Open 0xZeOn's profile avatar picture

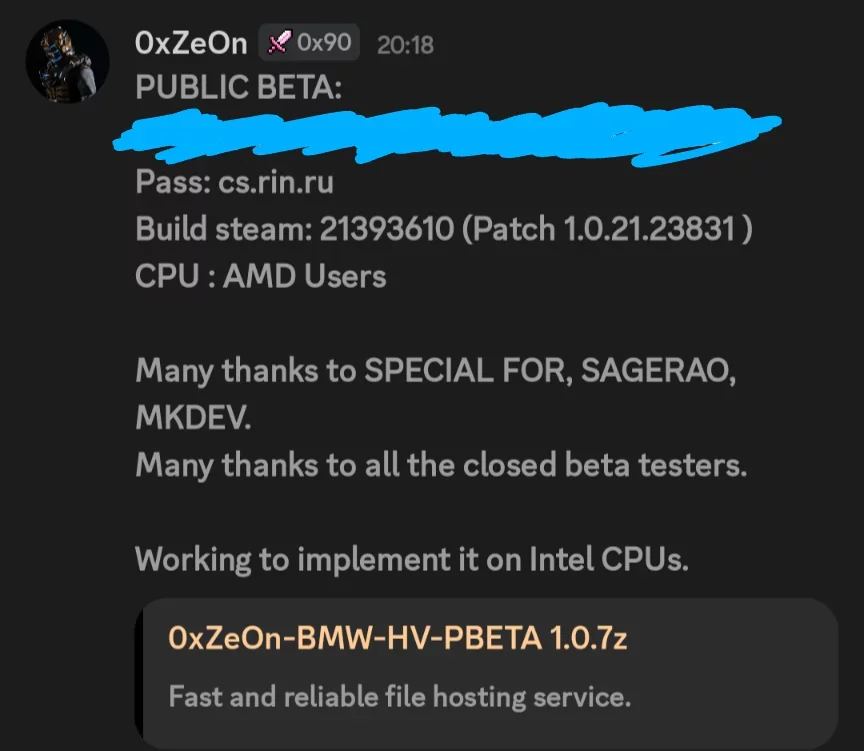point(67,61)
